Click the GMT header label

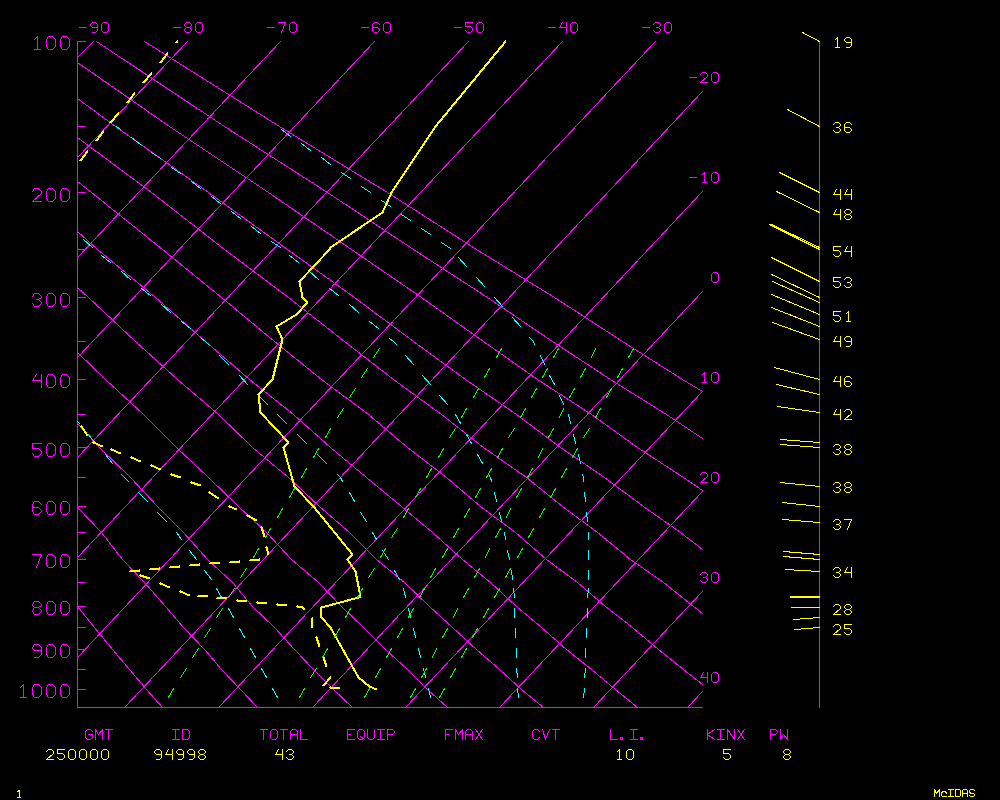click(98, 735)
